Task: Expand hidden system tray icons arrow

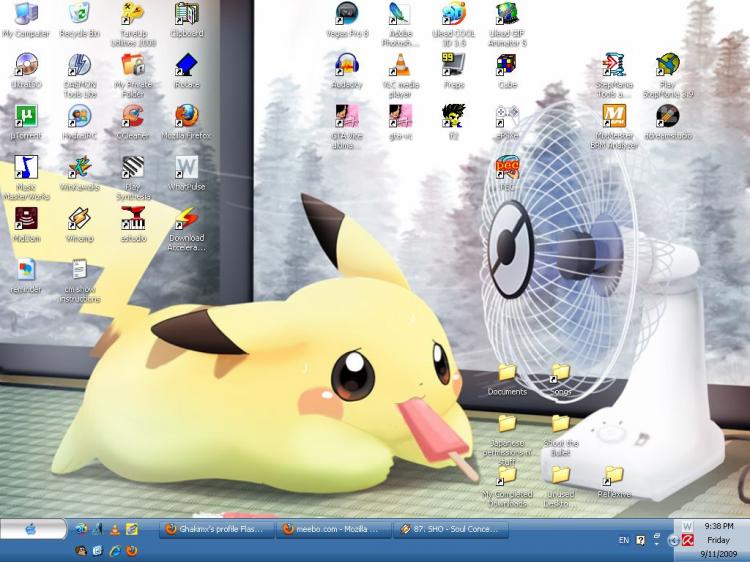Action: [673, 541]
